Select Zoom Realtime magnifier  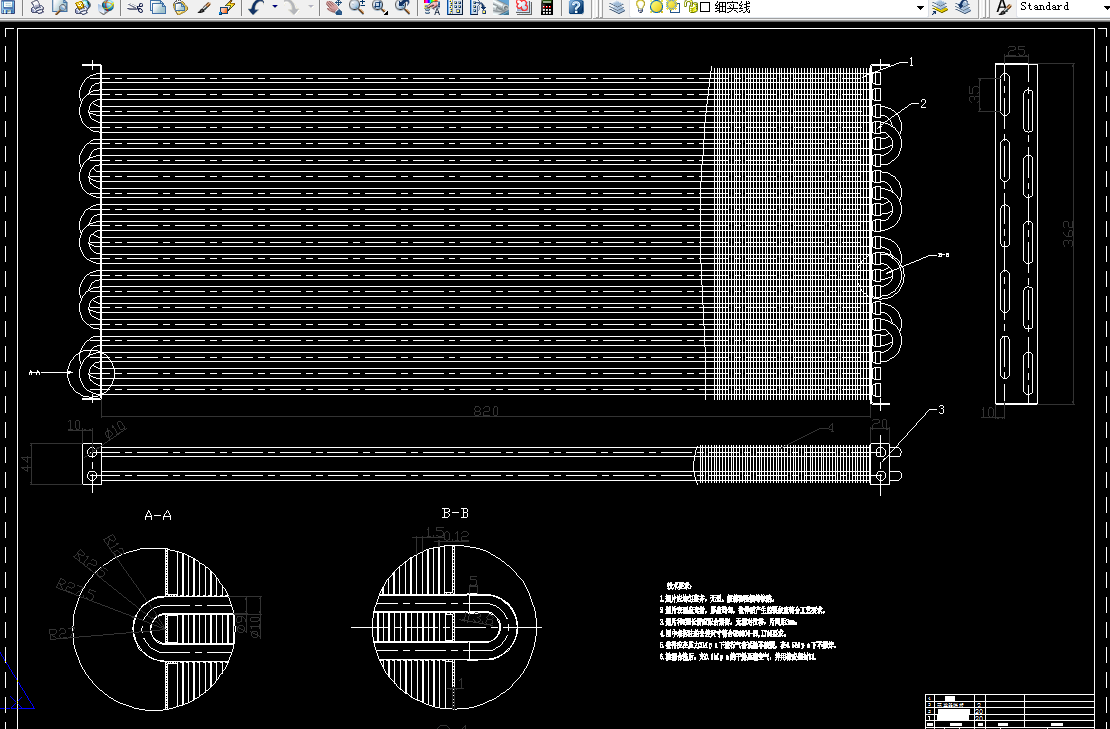357,7
